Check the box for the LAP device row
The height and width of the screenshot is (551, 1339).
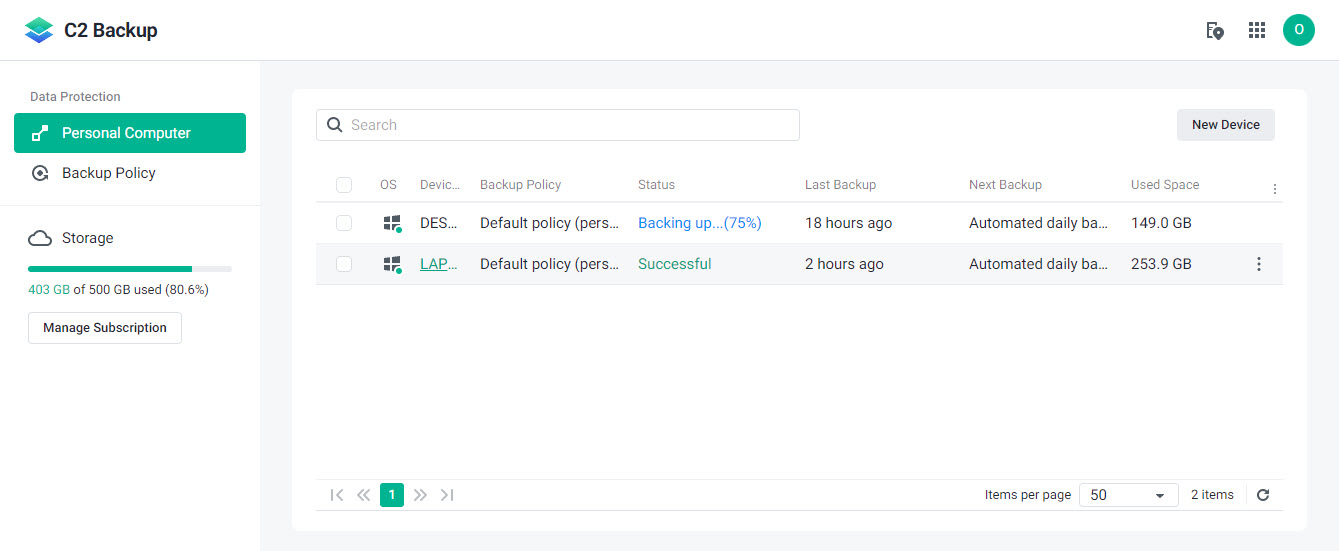click(x=344, y=264)
